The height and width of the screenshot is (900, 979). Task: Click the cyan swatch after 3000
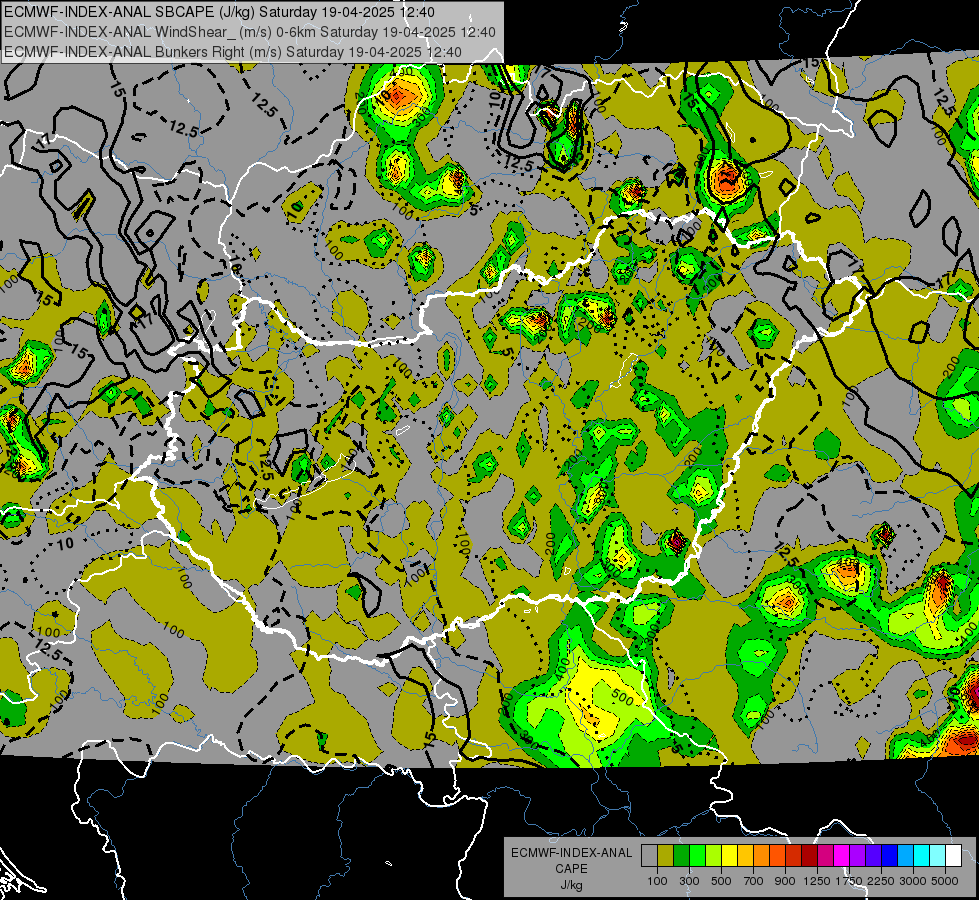[922, 856]
